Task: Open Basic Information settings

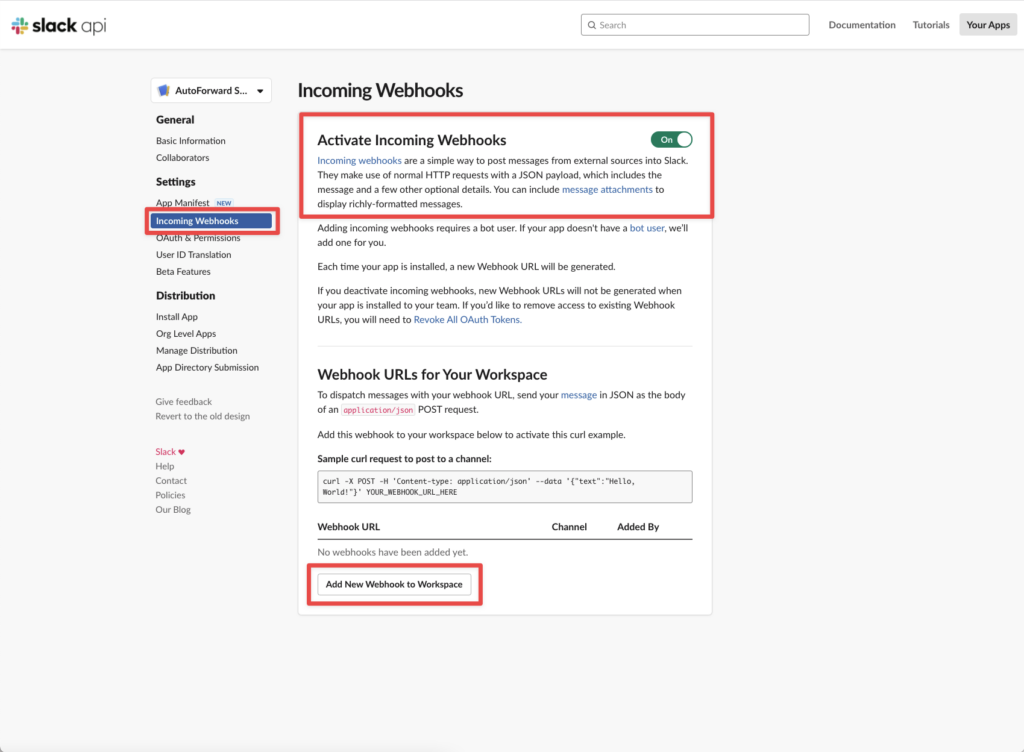Action: (x=191, y=140)
